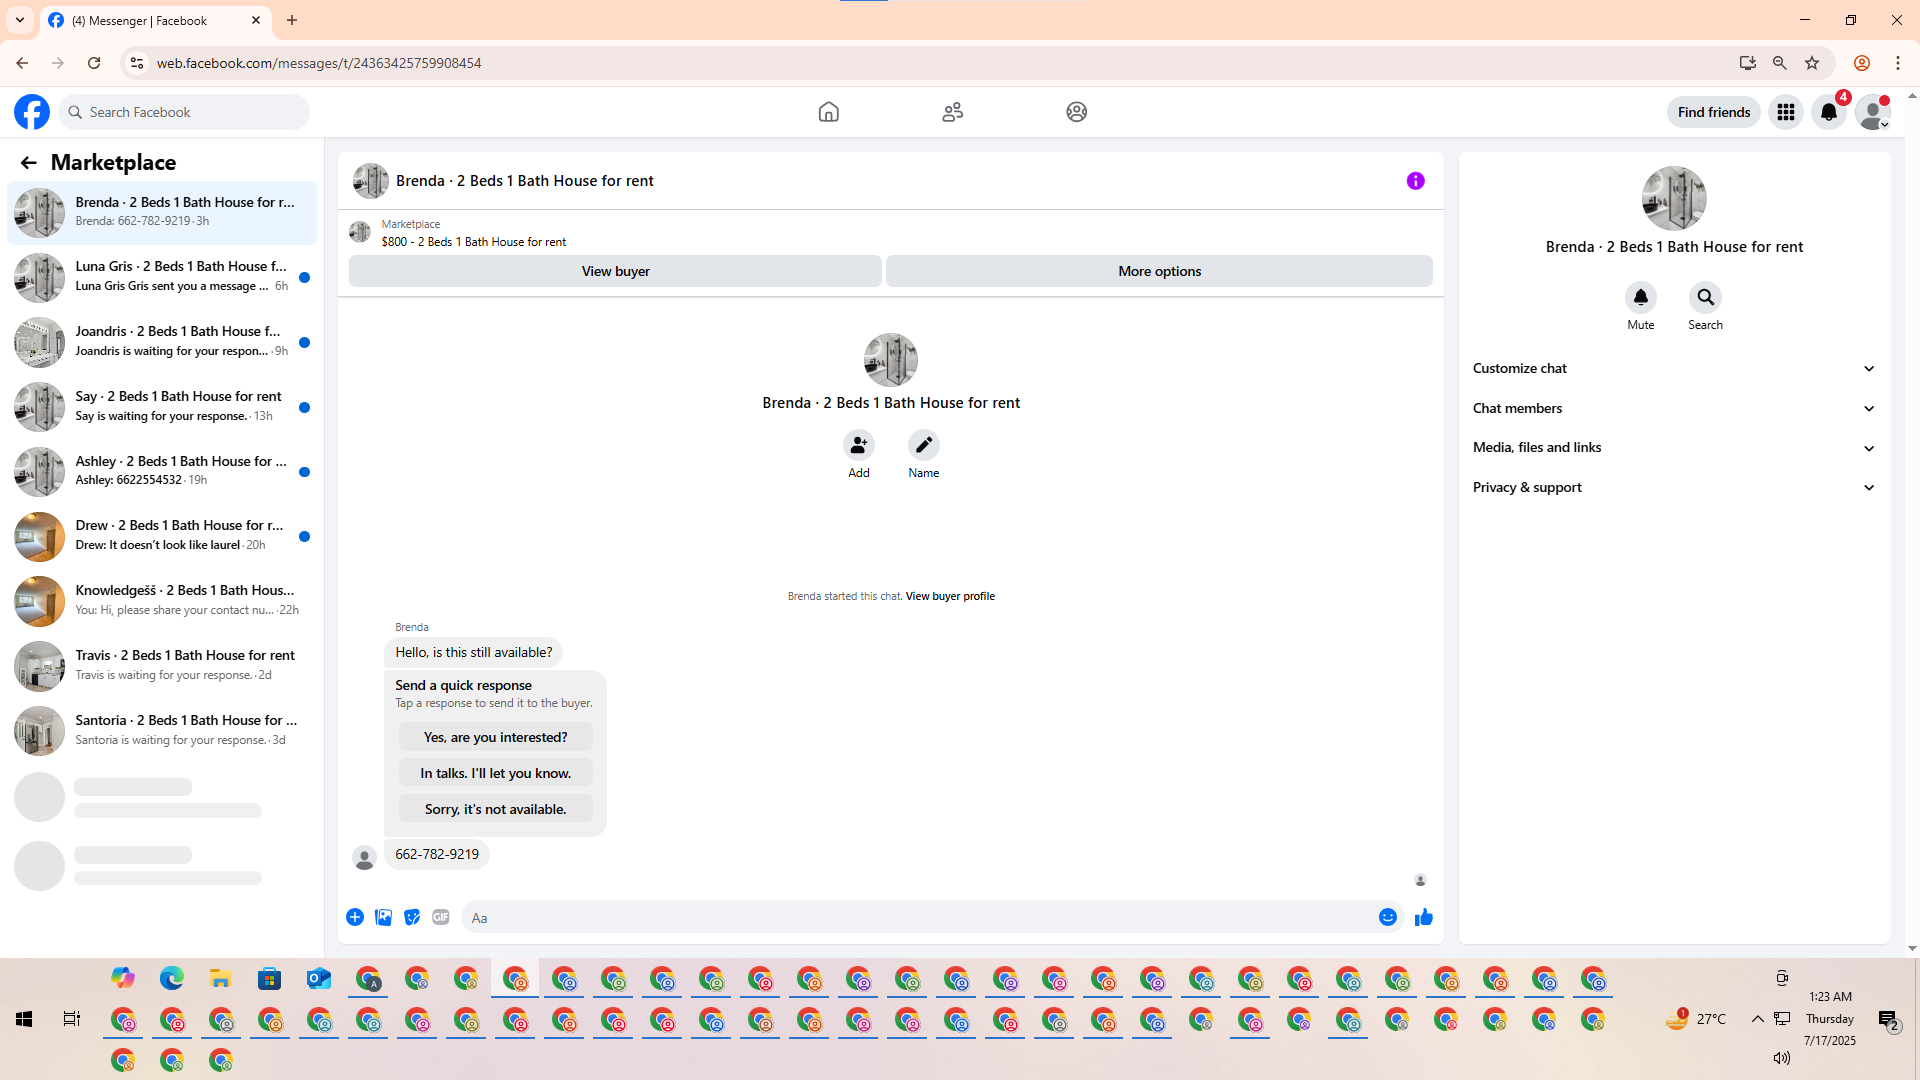Open Microsoft Edge from taskbar
The width and height of the screenshot is (1920, 1080).
(x=172, y=979)
